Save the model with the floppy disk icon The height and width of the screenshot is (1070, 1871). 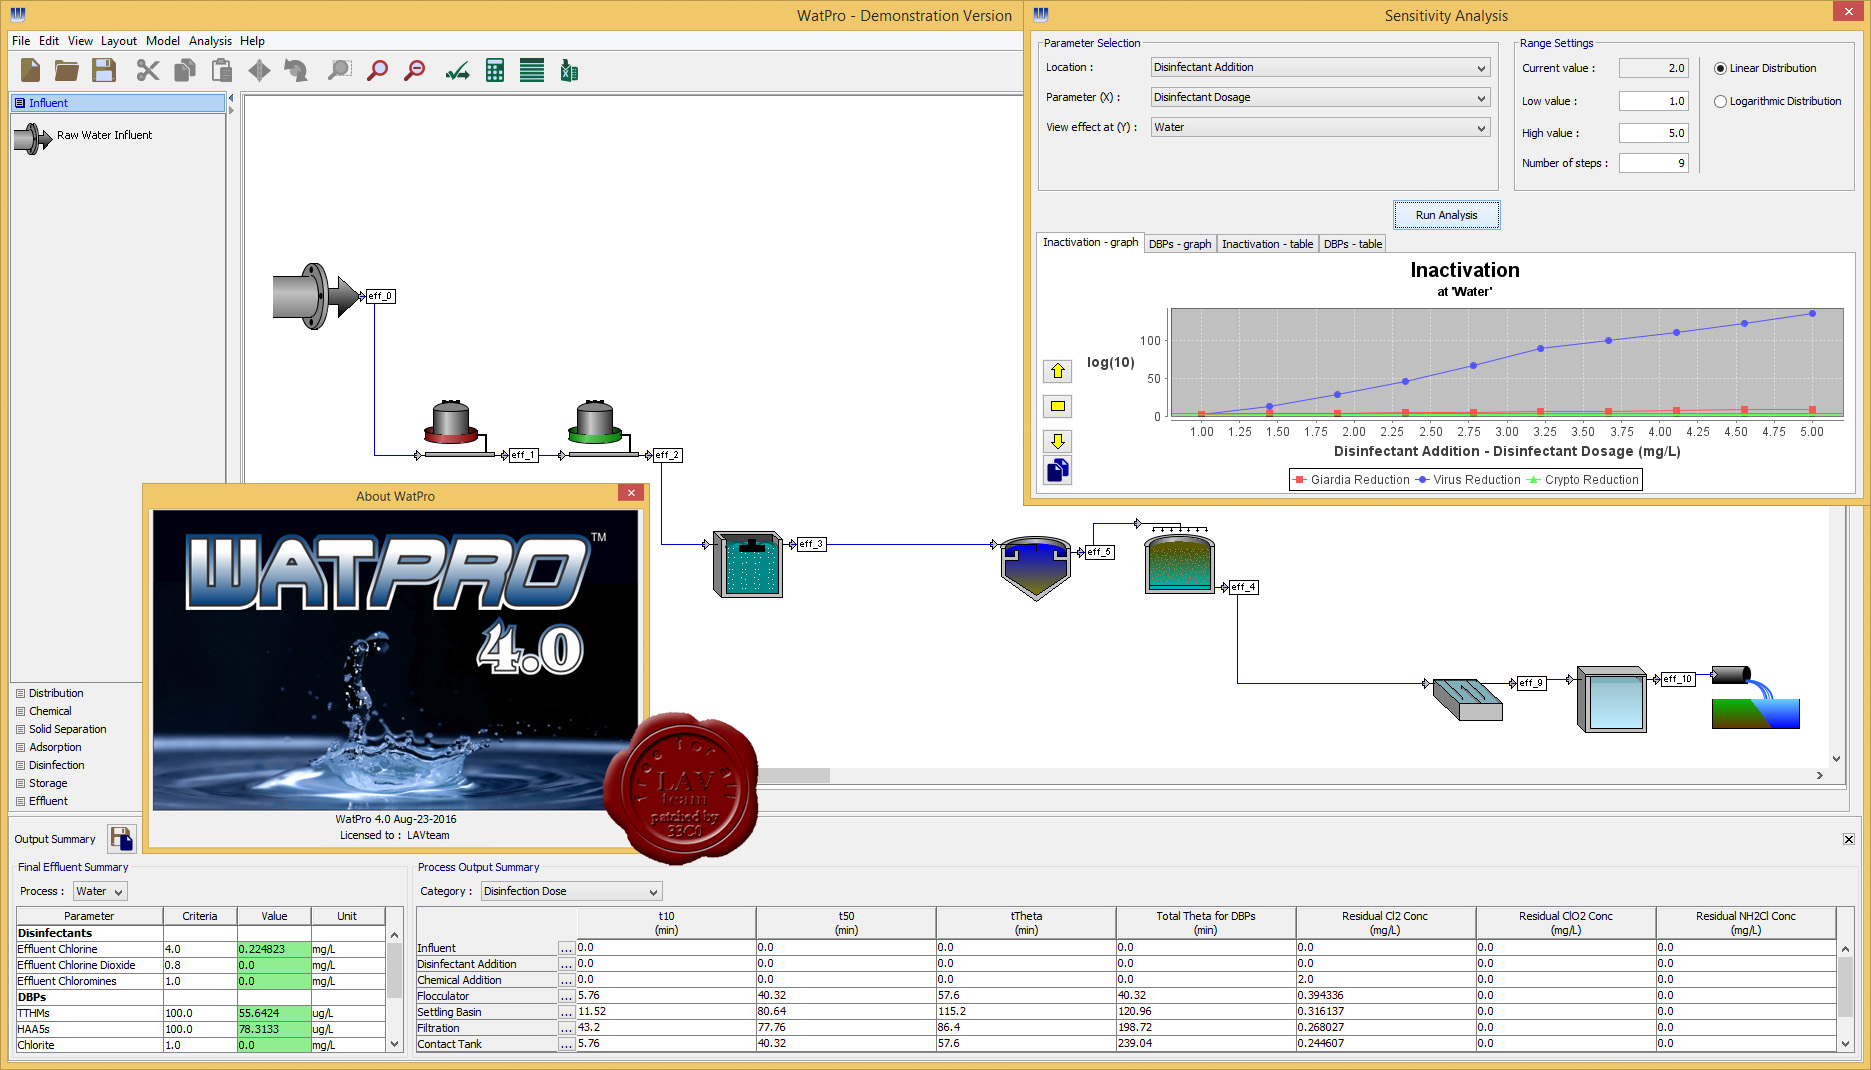104,70
